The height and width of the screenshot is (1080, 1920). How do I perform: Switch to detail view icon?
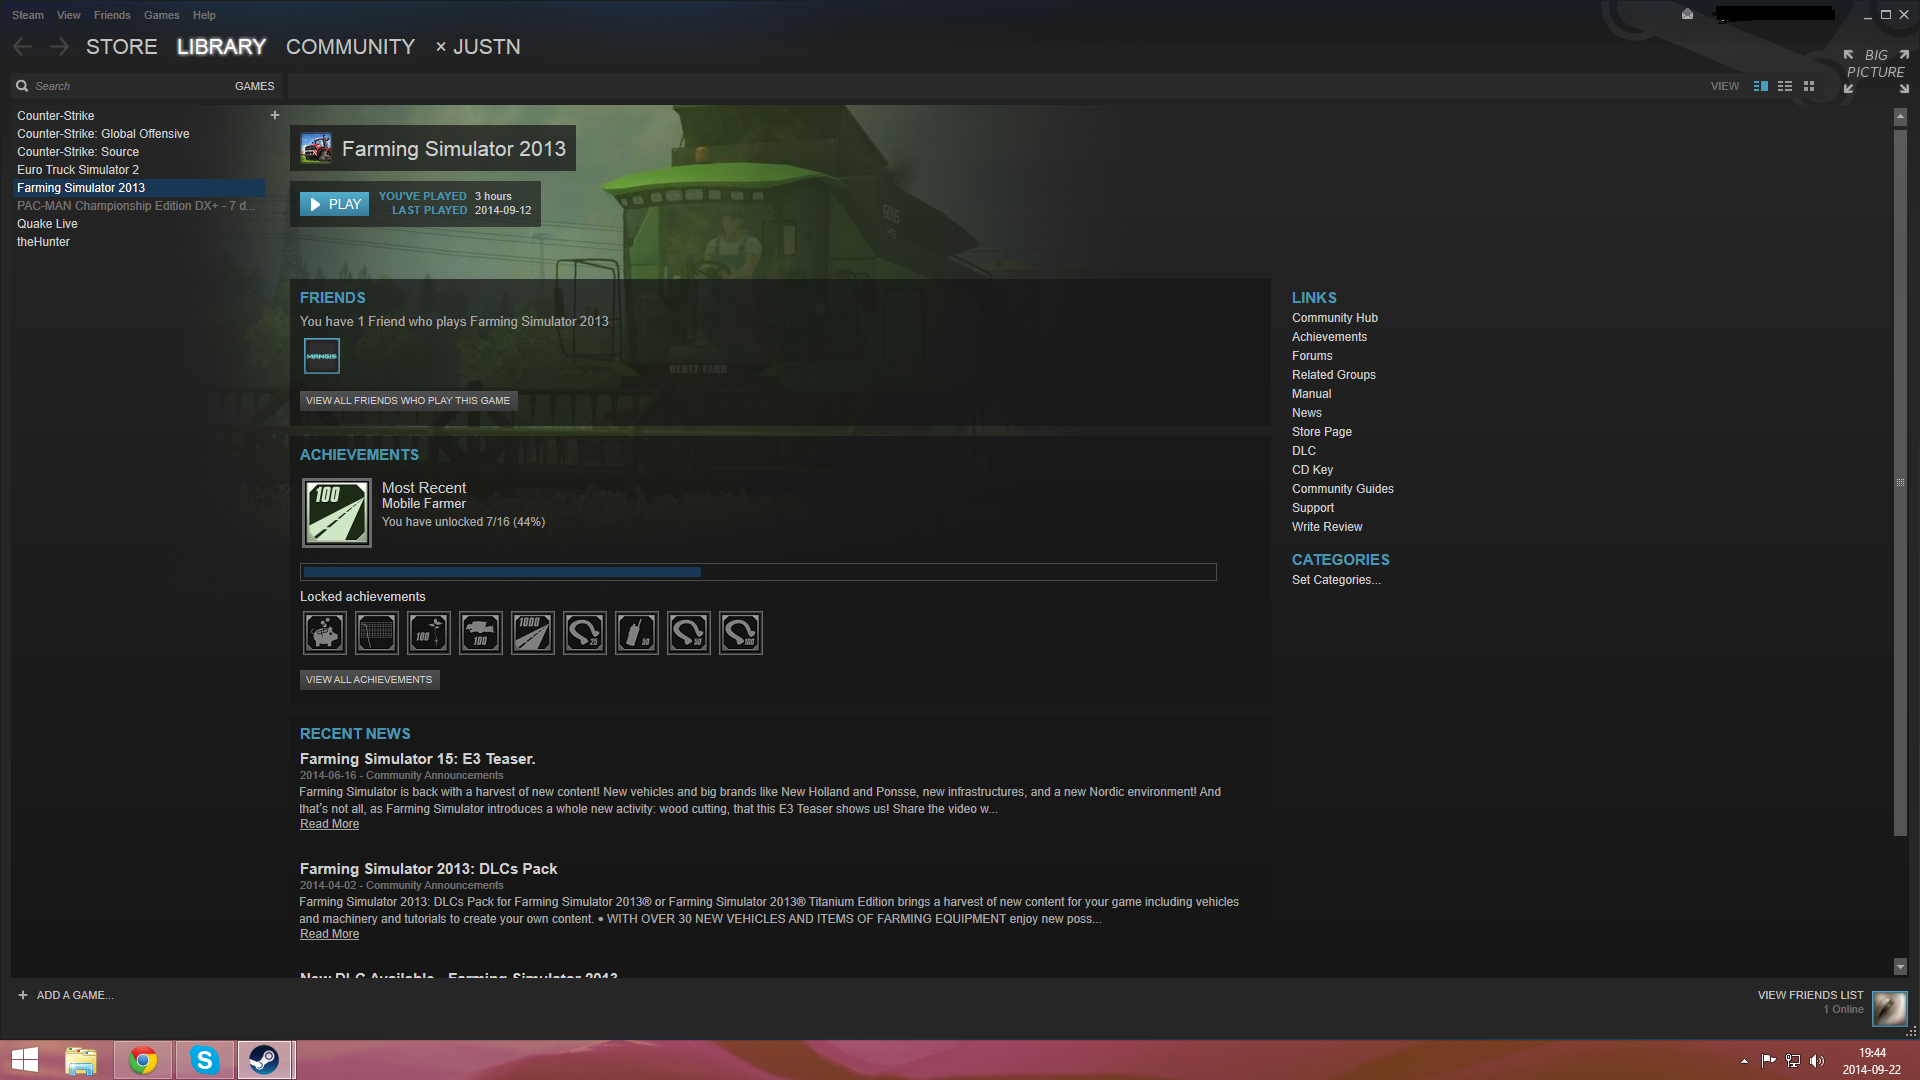[1761, 86]
